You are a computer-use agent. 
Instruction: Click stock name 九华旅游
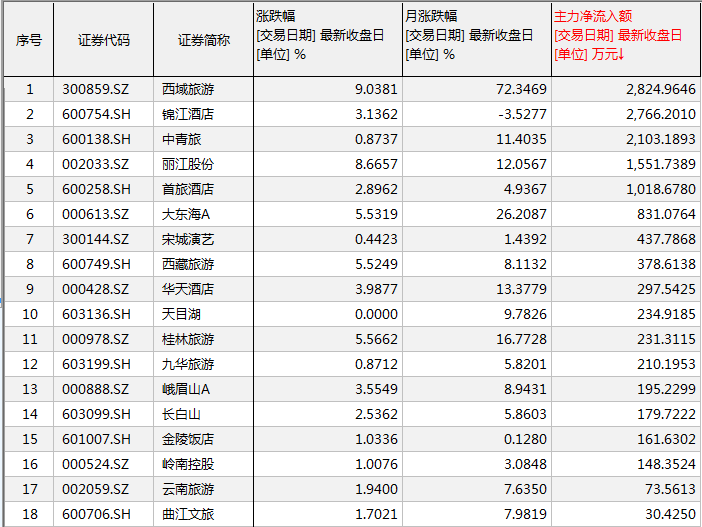188,364
